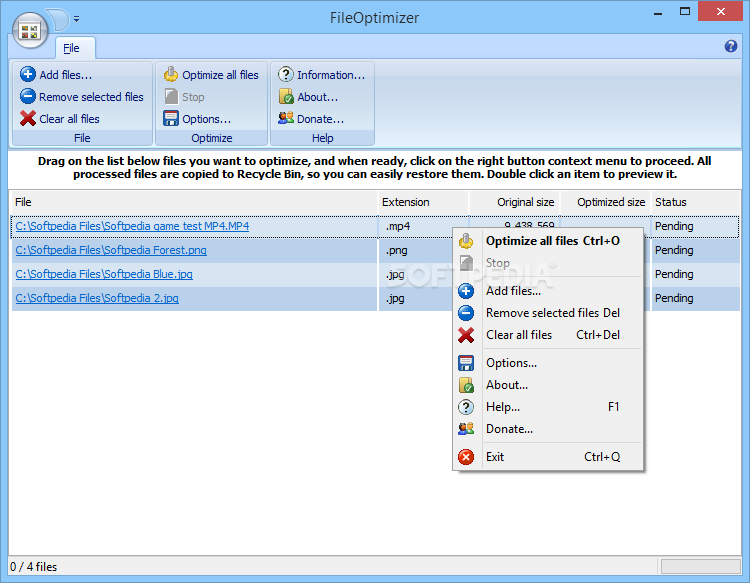Viewport: 750px width, 583px height.
Task: Click the Optimized size column header
Action: (x=606, y=202)
